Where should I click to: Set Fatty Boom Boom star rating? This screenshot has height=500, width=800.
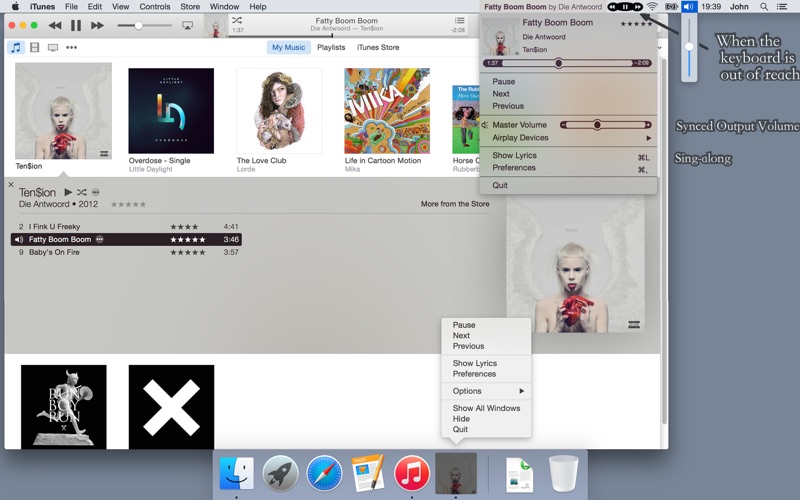[x=188, y=239]
